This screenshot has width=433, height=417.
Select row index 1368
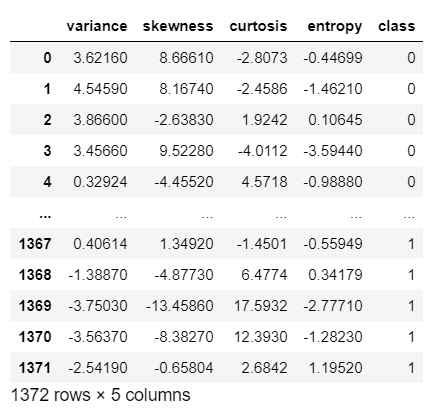[35, 275]
